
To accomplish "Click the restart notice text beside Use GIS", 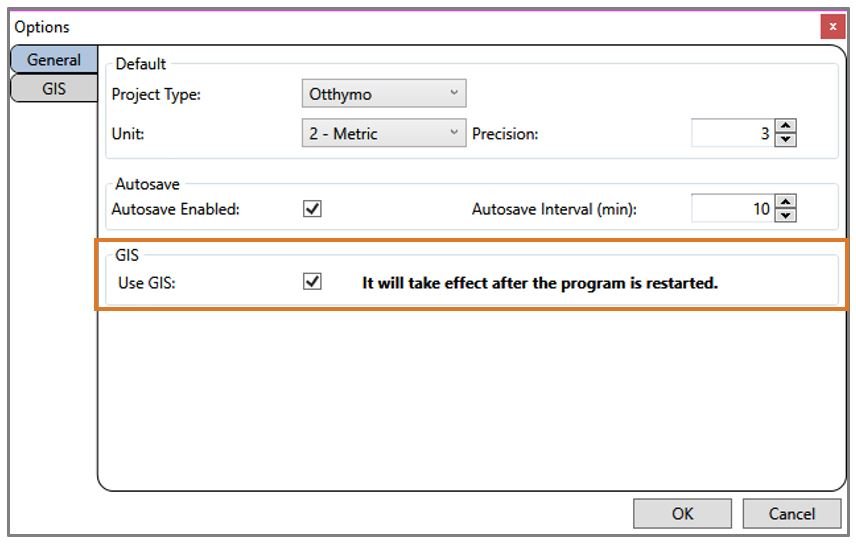I will [539, 283].
